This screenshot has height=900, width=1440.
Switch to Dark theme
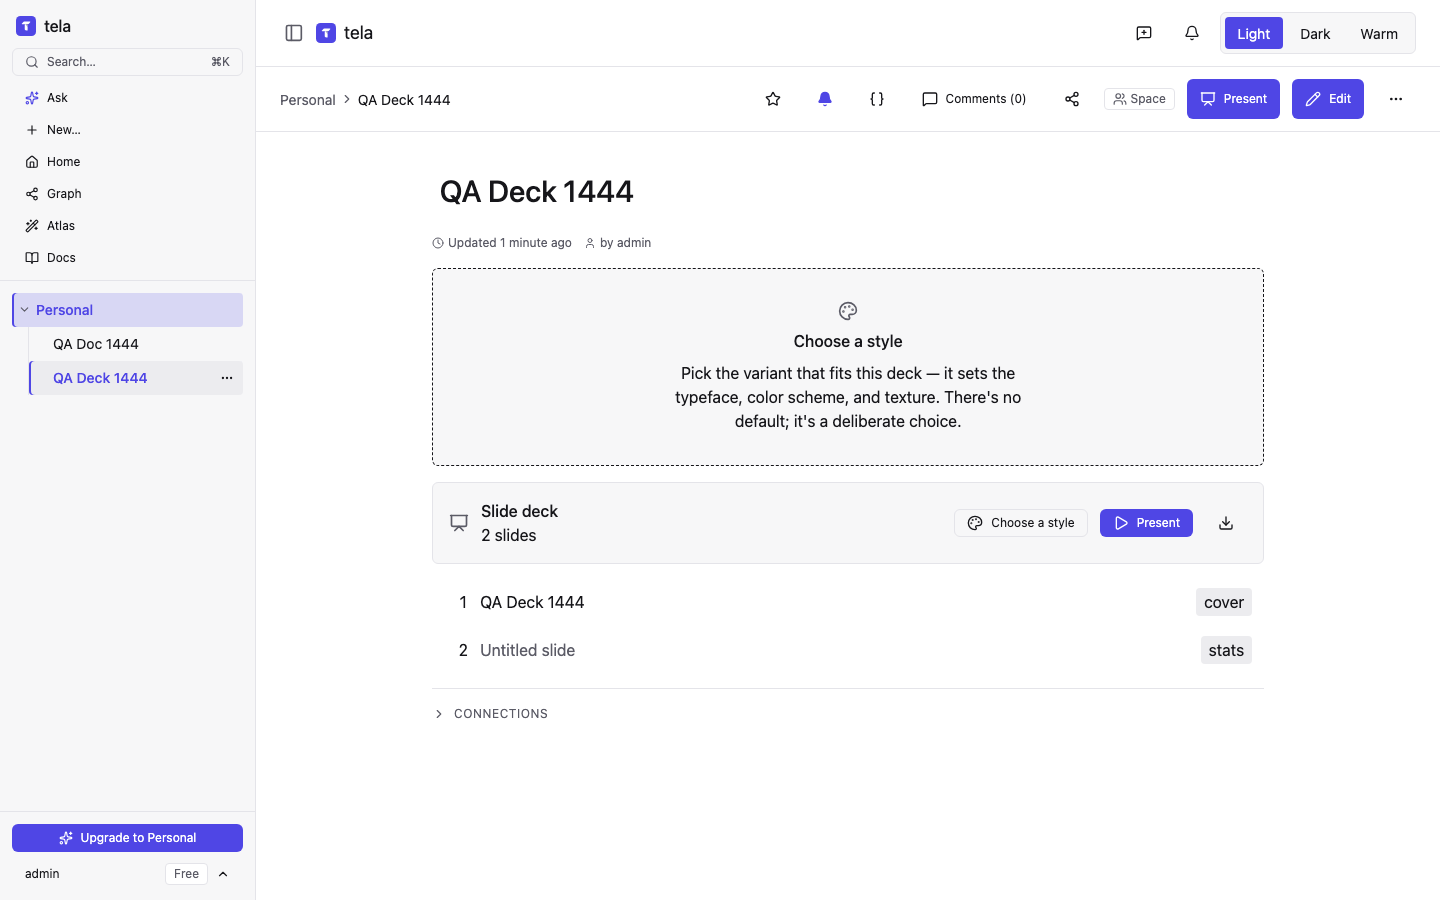coord(1315,33)
